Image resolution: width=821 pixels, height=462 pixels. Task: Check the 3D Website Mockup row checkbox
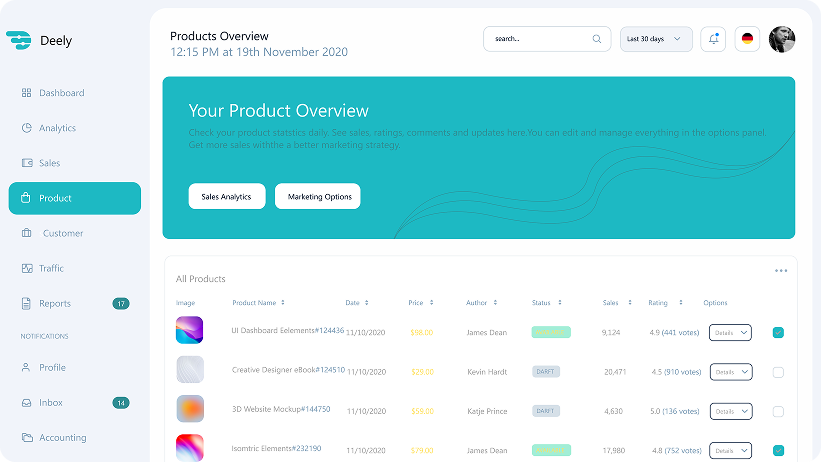(x=778, y=412)
